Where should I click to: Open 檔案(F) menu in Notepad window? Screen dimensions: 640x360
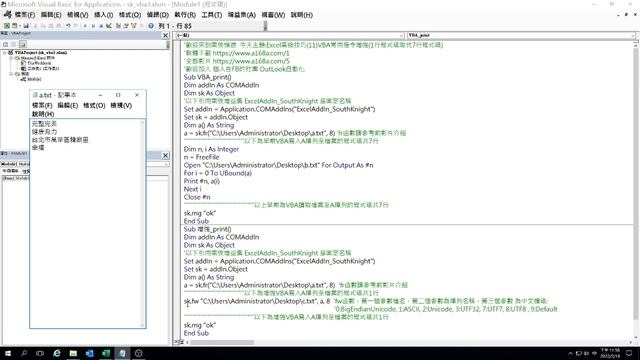click(42, 105)
